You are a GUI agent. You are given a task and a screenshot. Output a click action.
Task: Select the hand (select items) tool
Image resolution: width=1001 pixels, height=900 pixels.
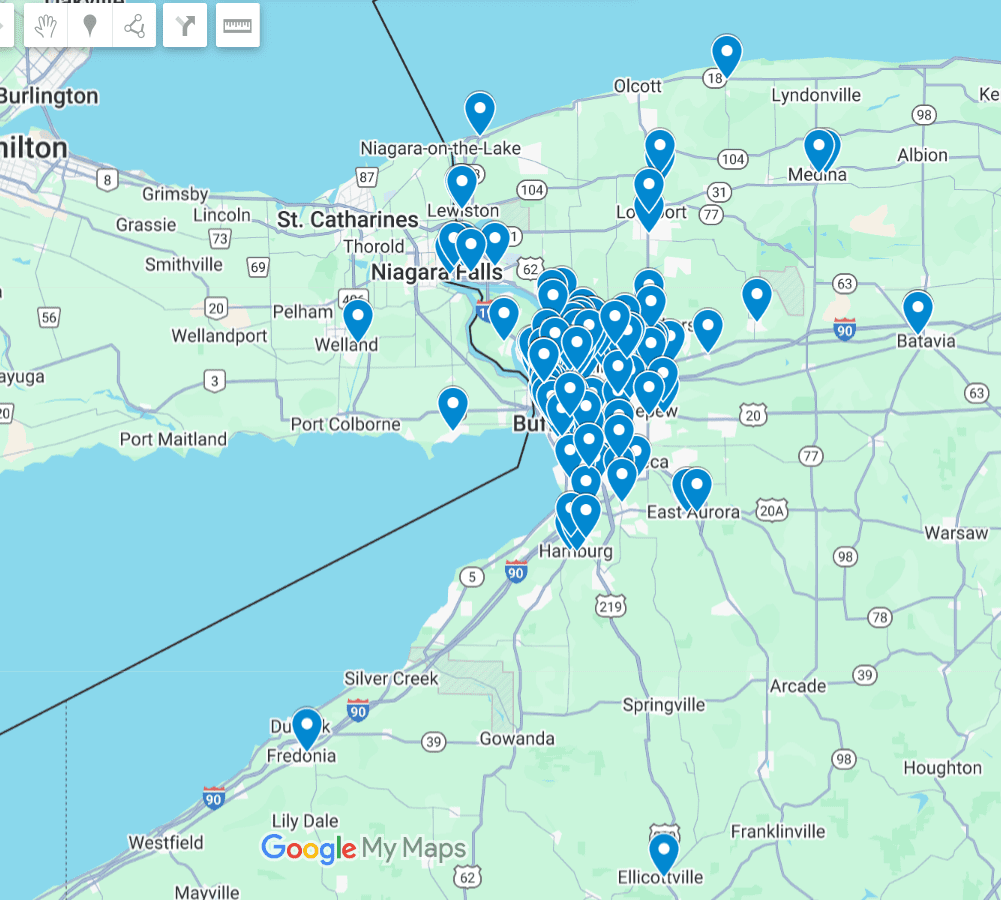(46, 26)
